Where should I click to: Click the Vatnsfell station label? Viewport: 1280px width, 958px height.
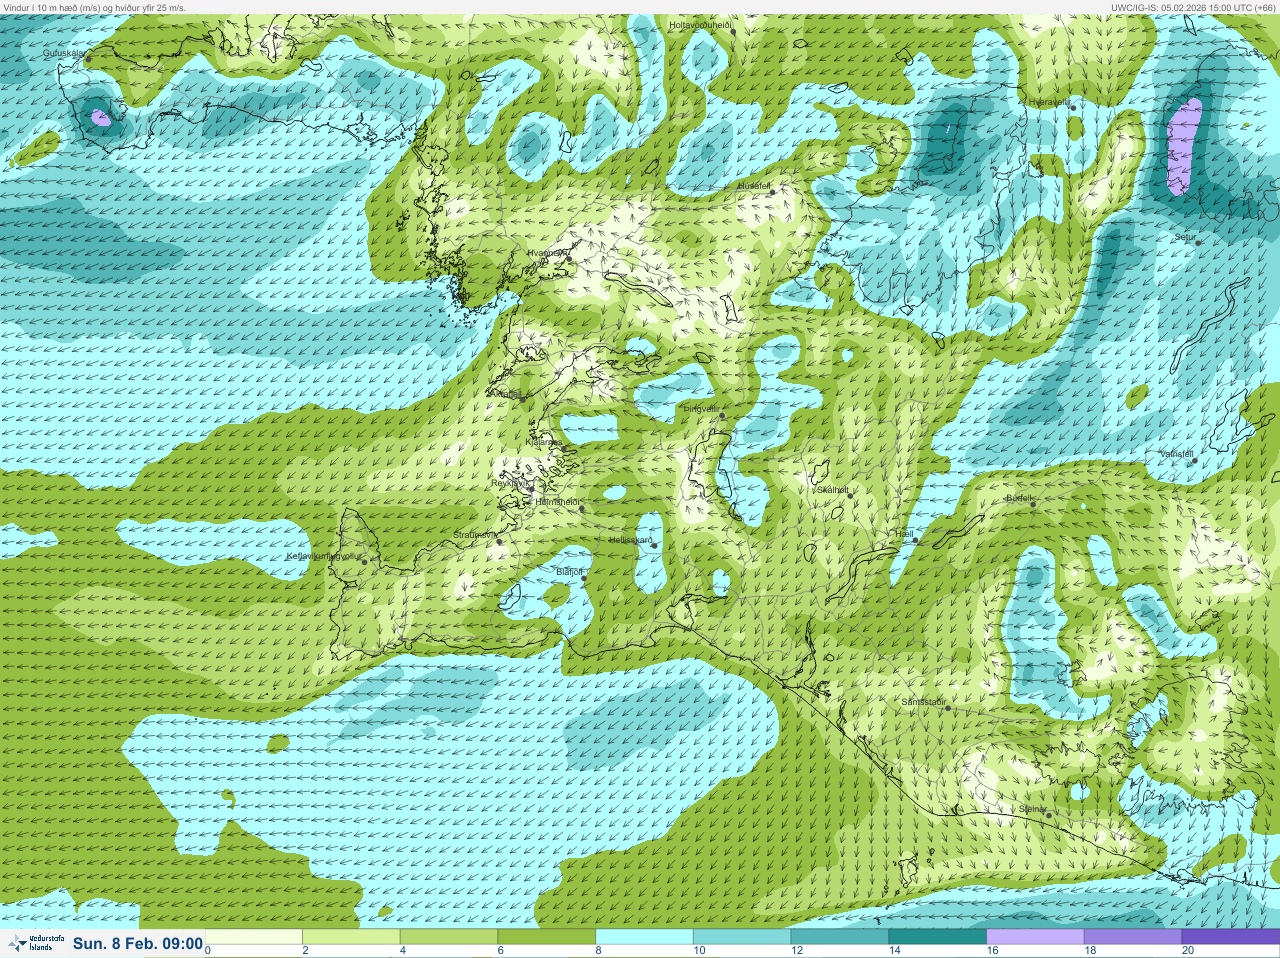(1177, 453)
